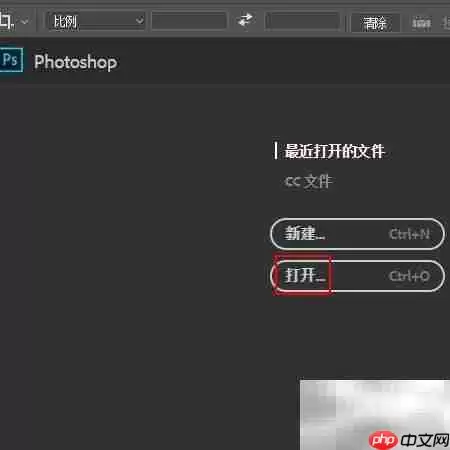
Task: Open the 比例 ratio dropdown
Action: 96,22
